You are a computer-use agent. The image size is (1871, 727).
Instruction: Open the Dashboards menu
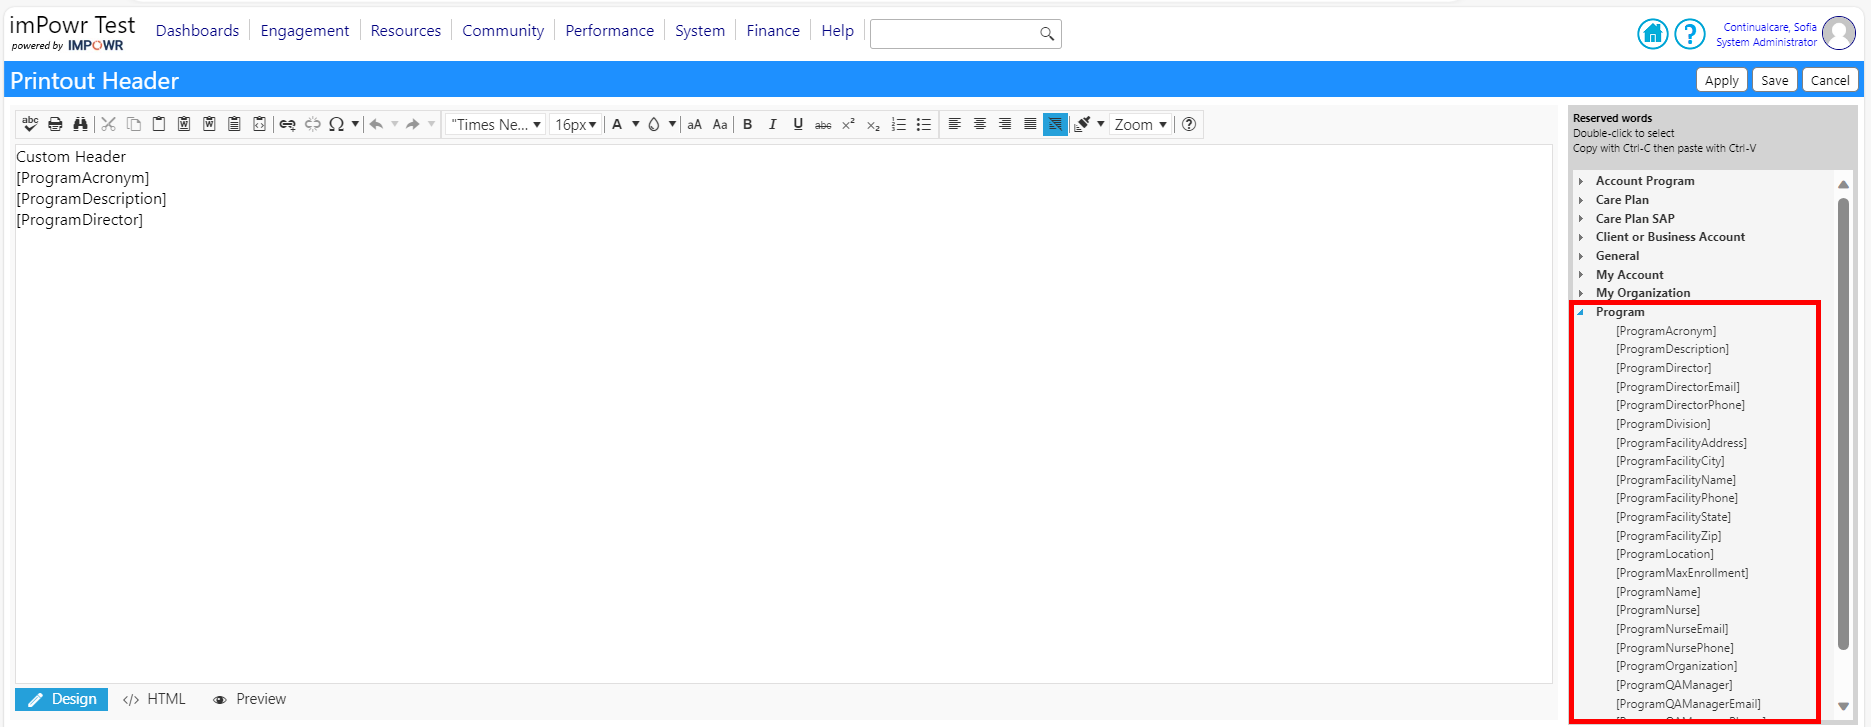[197, 31]
